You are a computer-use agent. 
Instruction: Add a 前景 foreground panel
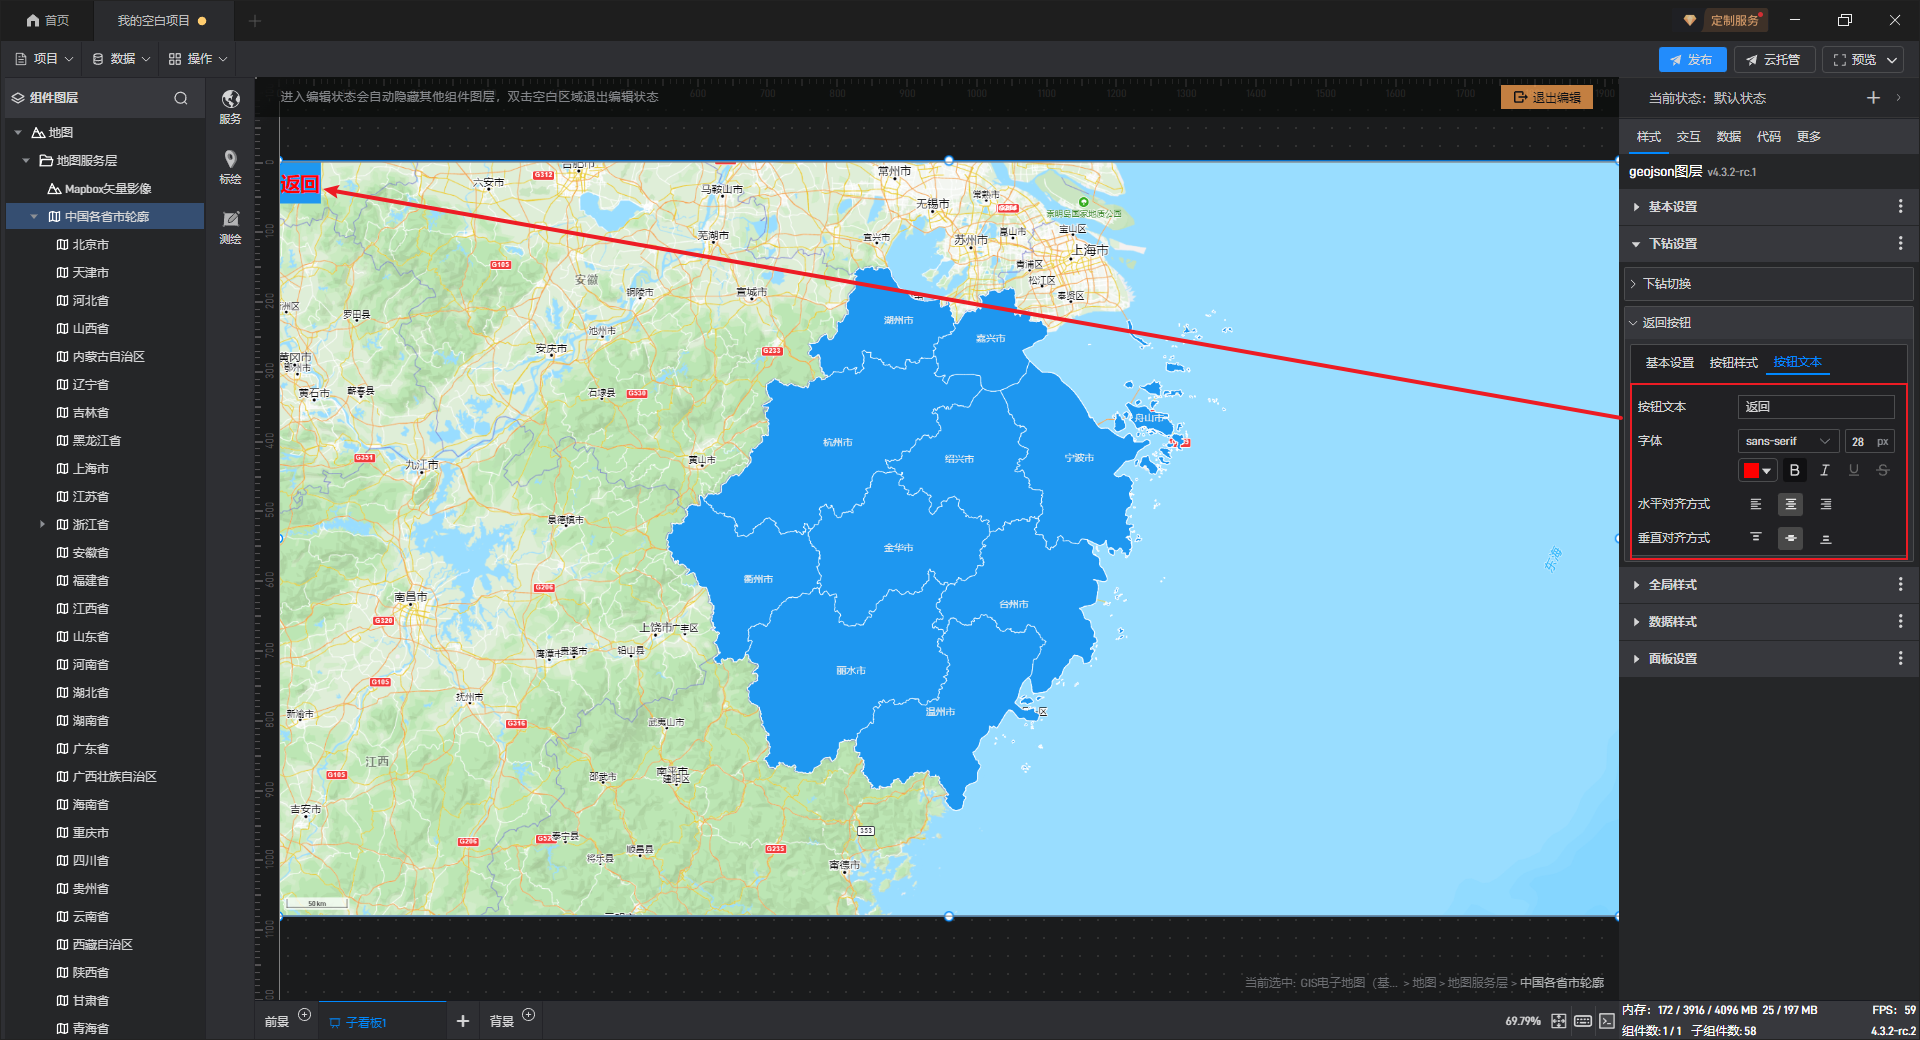305,1015
